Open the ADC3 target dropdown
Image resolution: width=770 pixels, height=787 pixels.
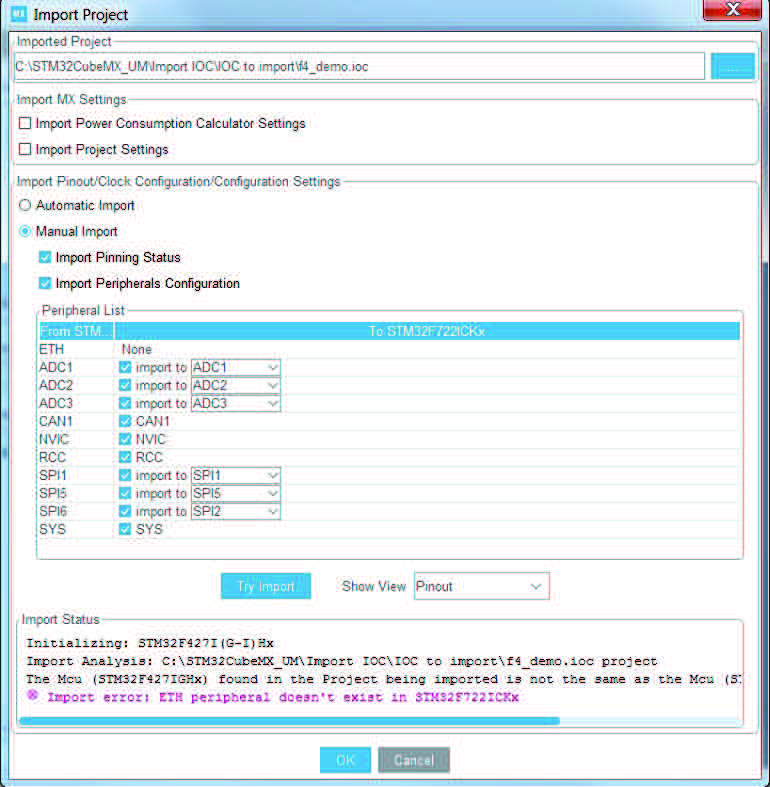(235, 404)
